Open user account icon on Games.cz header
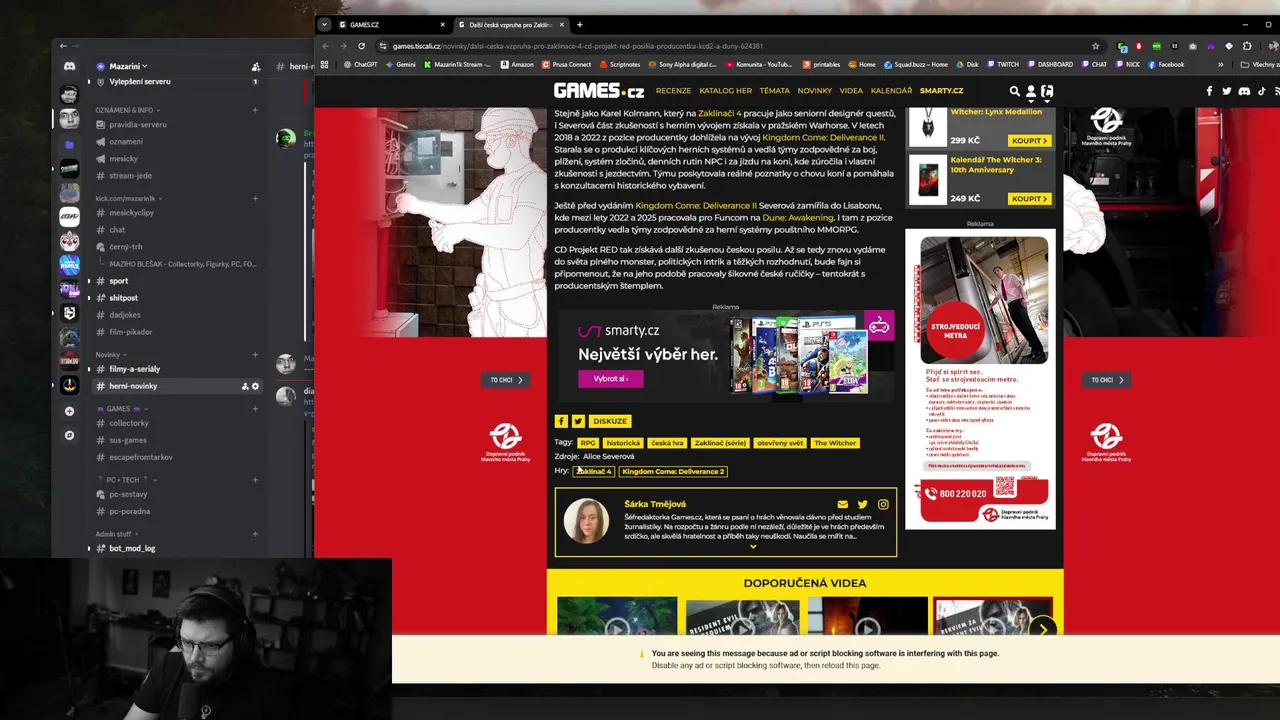 click(x=1031, y=91)
